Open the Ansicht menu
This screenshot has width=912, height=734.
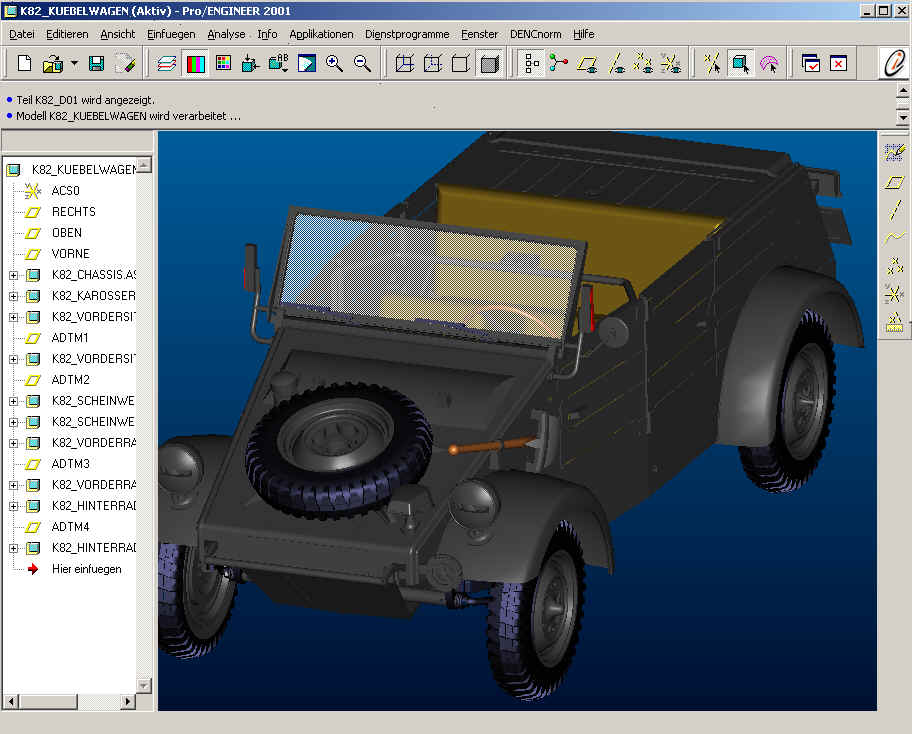117,34
